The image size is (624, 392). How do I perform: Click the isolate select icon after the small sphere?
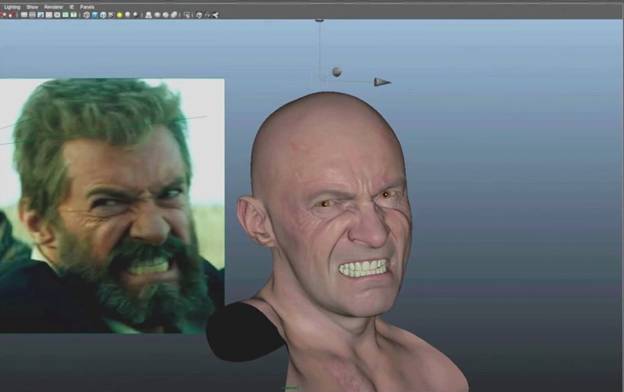coord(148,15)
